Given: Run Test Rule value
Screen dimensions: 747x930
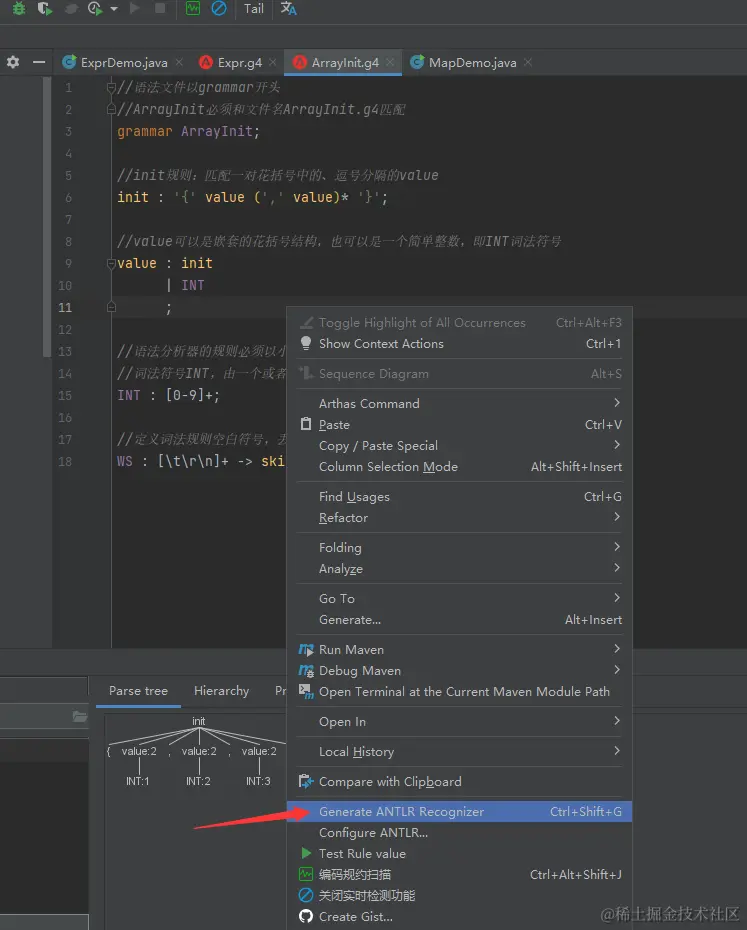Looking at the screenshot, I should [x=459, y=853].
